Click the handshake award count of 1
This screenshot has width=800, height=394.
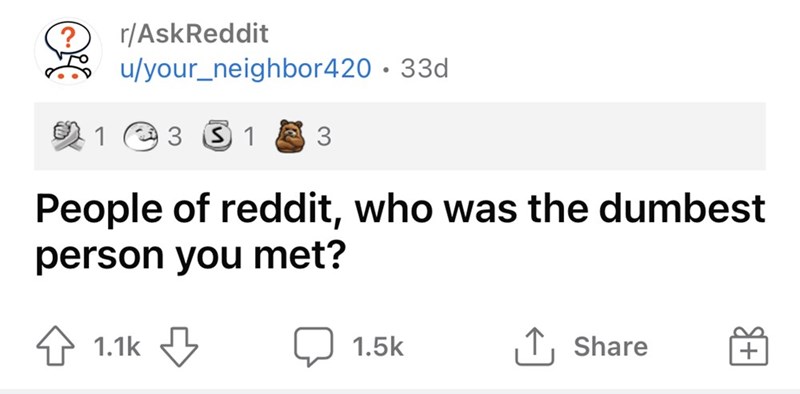[101, 137]
